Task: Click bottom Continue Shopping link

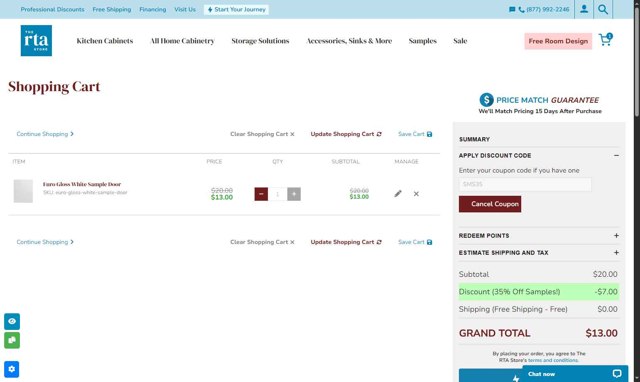Action: 45,242
